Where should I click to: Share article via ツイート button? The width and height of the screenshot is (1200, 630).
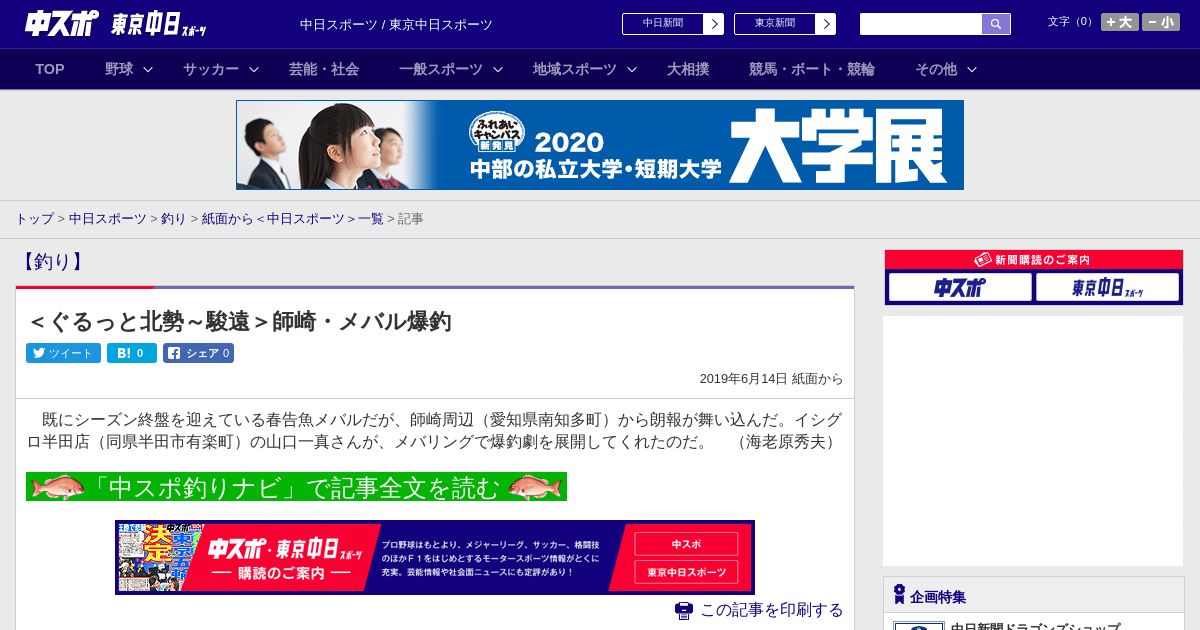point(63,353)
